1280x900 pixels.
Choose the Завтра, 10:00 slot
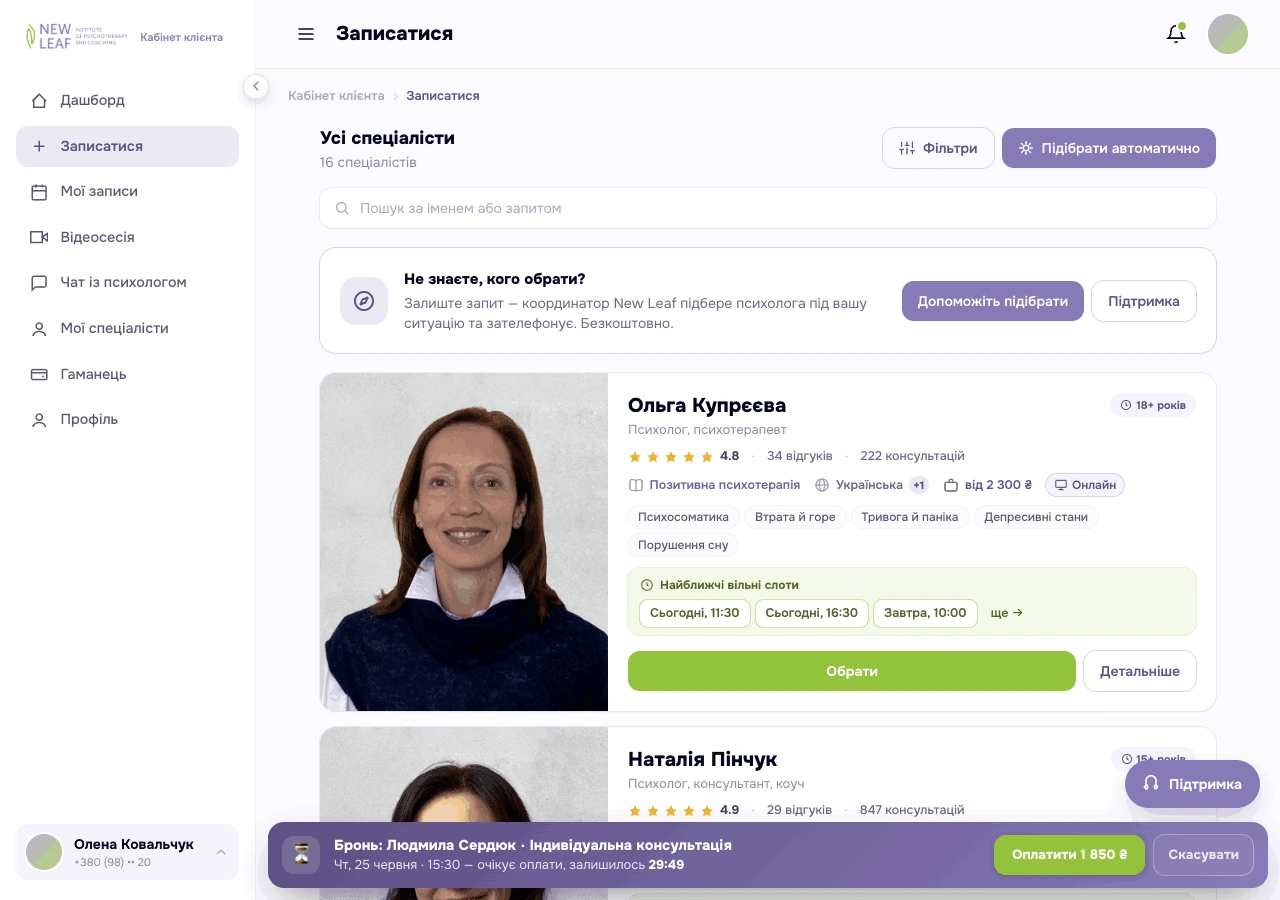[925, 613]
